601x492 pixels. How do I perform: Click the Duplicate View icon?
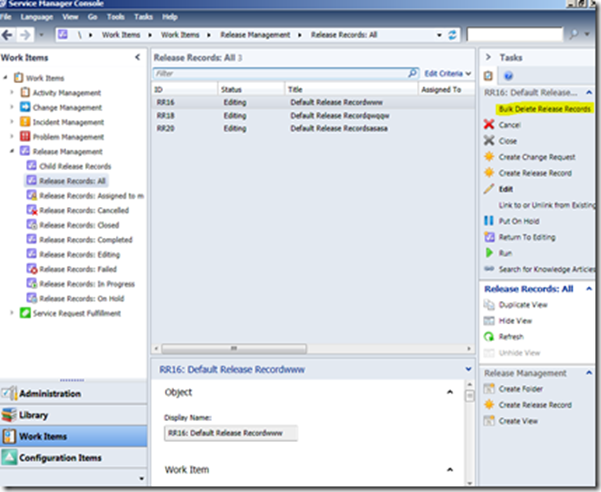click(489, 305)
